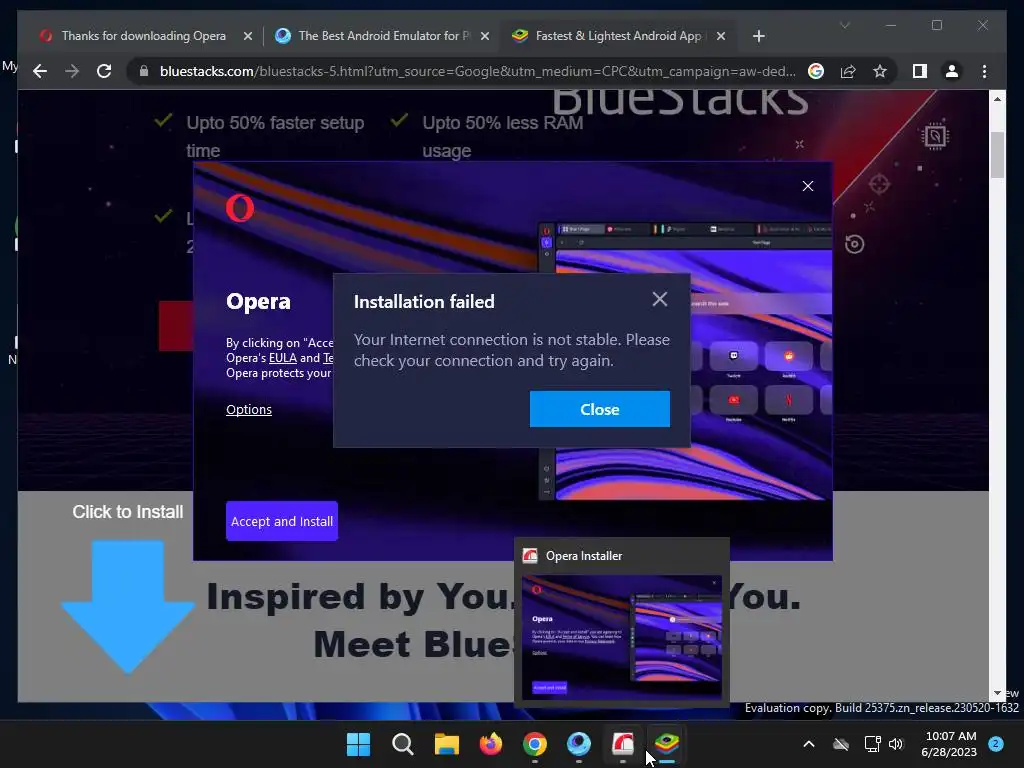Screen dimensions: 1024x768
Task: Toggle the Chrome side panel
Action: pyautogui.click(x=920, y=71)
